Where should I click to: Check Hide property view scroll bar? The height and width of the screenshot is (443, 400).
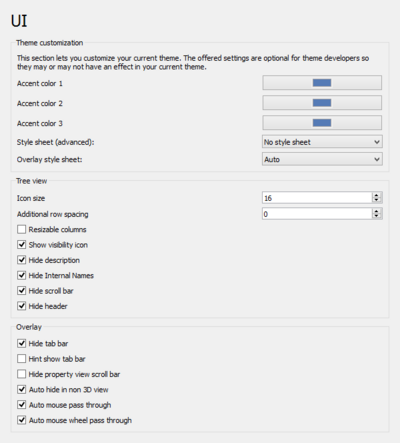[22, 374]
